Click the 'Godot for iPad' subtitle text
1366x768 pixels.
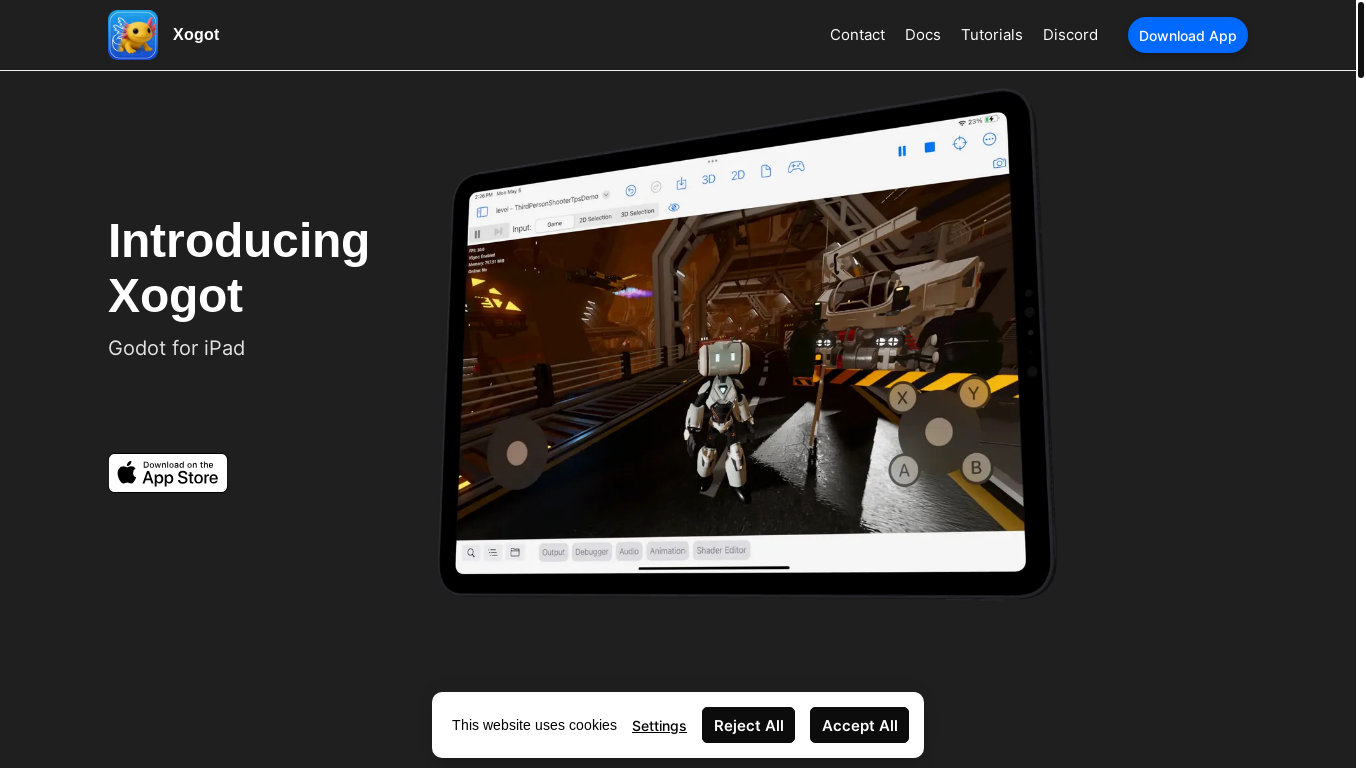pos(176,348)
